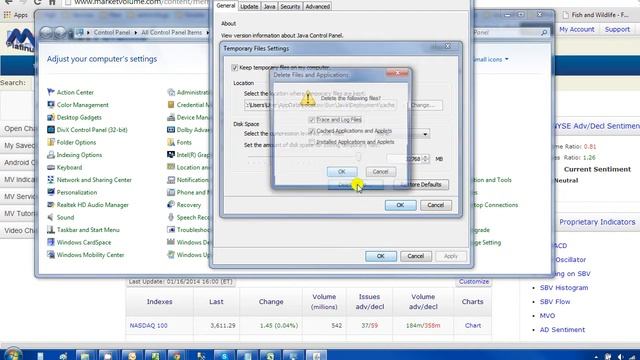The image size is (640, 360).
Task: Expand breadcrumb arrow after Control Panel
Action: pos(136,32)
